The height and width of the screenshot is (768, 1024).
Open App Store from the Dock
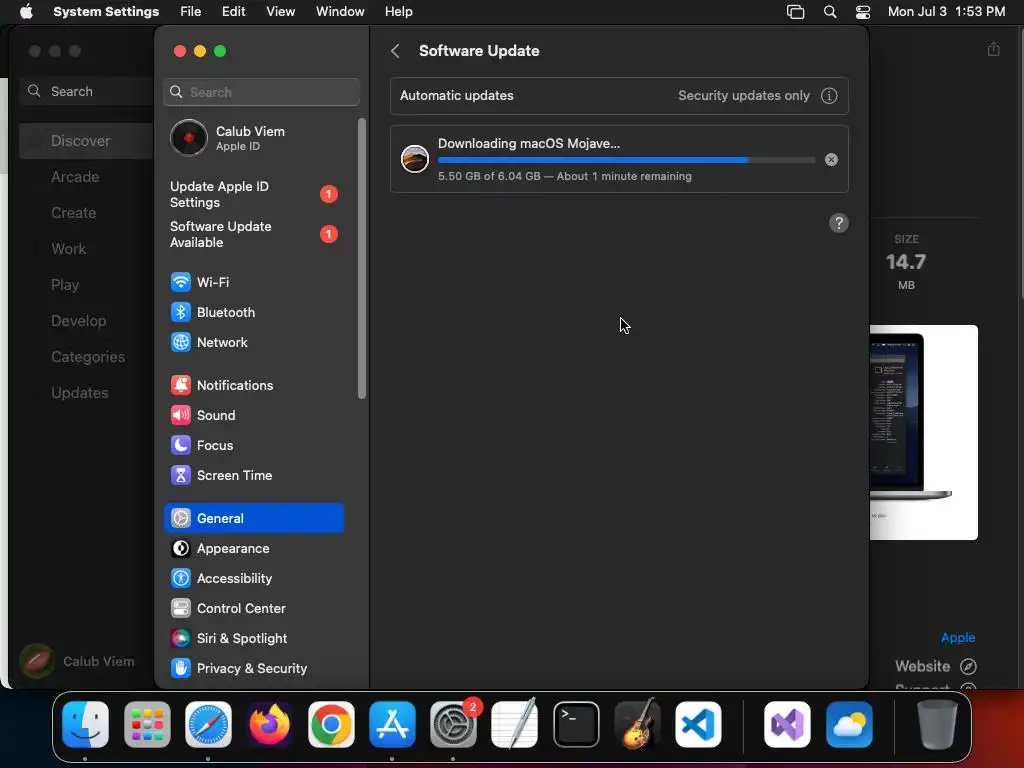click(392, 724)
